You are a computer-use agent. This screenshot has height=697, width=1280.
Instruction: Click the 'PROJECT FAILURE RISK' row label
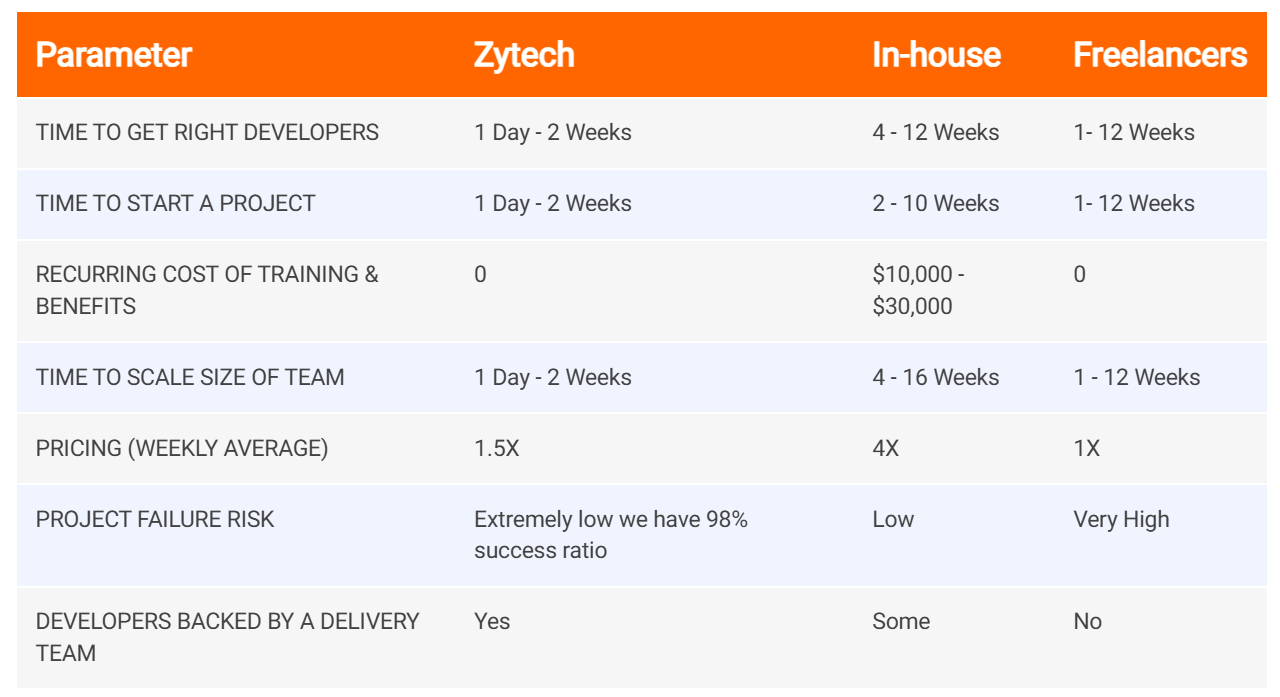pos(155,519)
